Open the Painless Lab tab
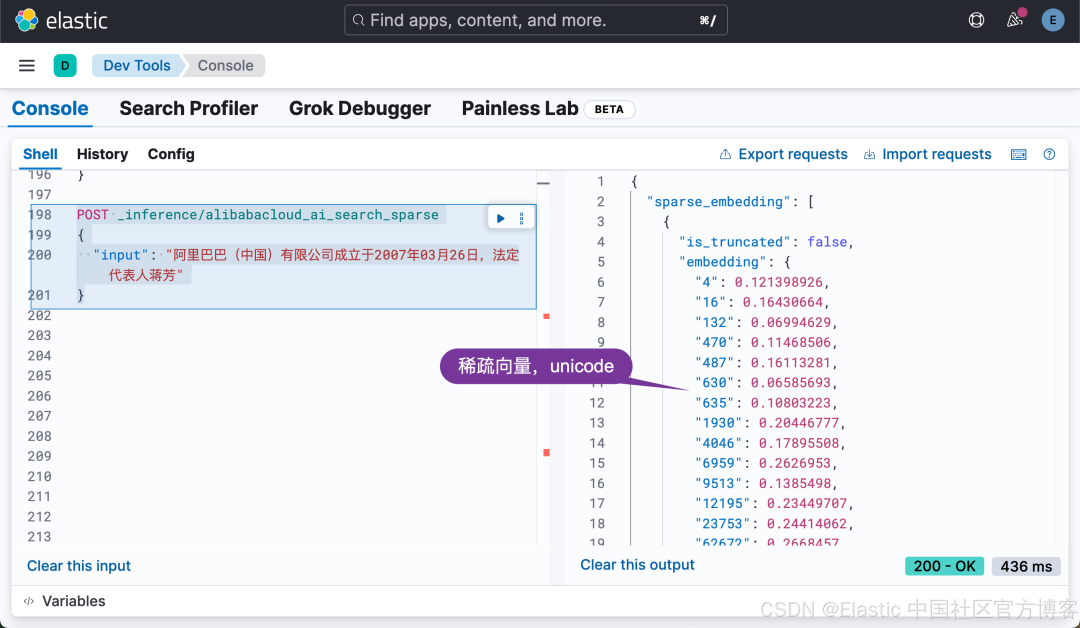The width and height of the screenshot is (1080, 628). (520, 108)
